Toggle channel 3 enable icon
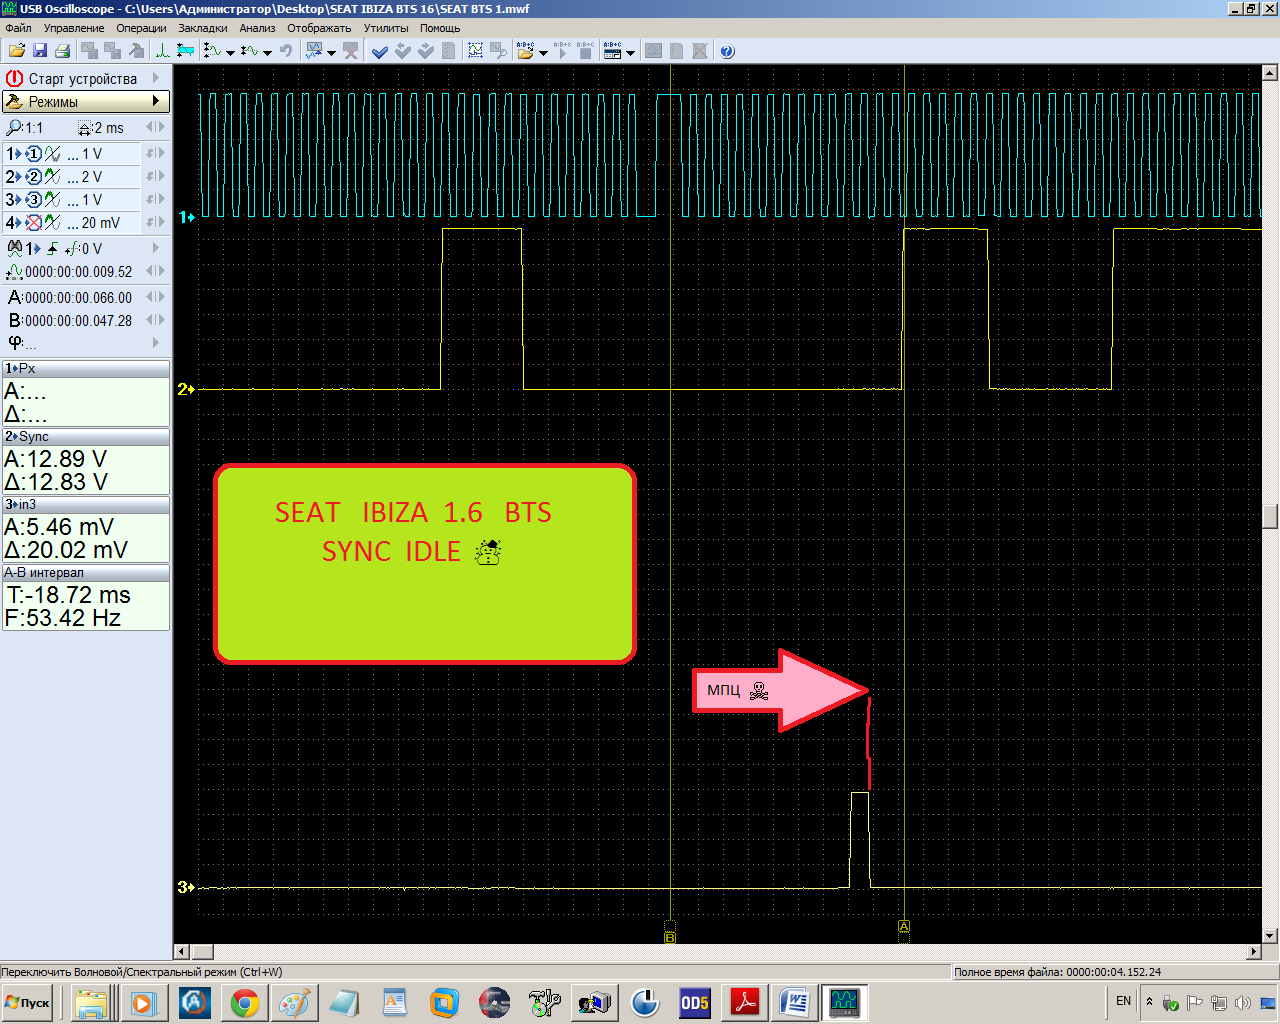Screen dimensions: 1280x1024 33,200
